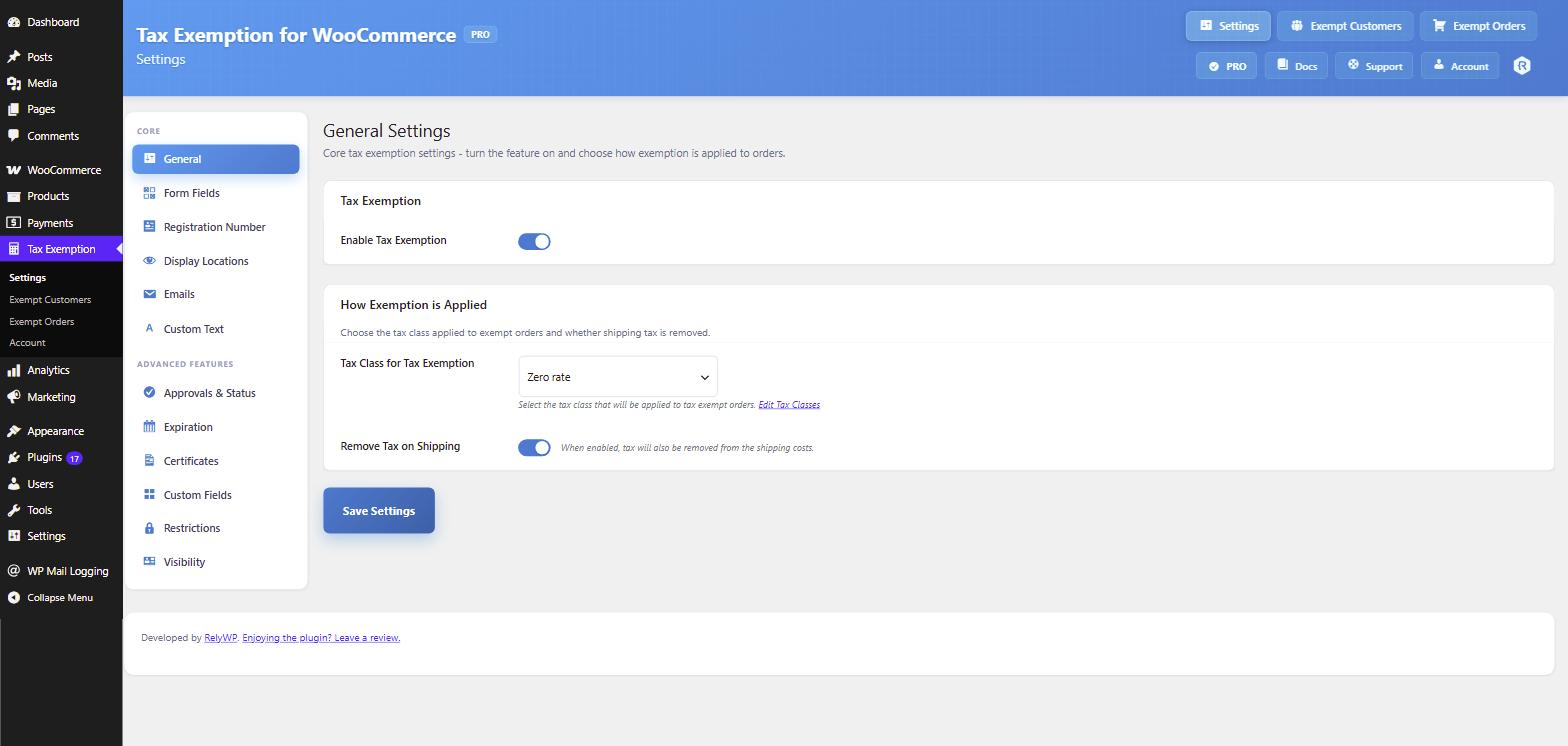This screenshot has height=746, width=1568.
Task: Open the Custom Fields settings section
Action: pos(216,495)
